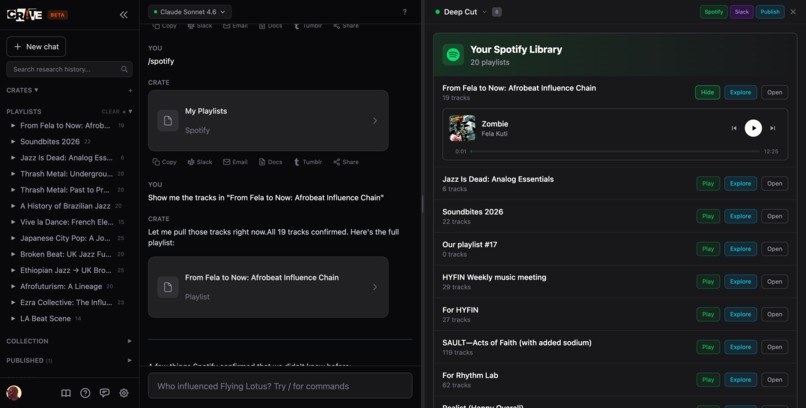Play HYFIN Weekly music meeting
The width and height of the screenshot is (806, 408).
coord(708,282)
